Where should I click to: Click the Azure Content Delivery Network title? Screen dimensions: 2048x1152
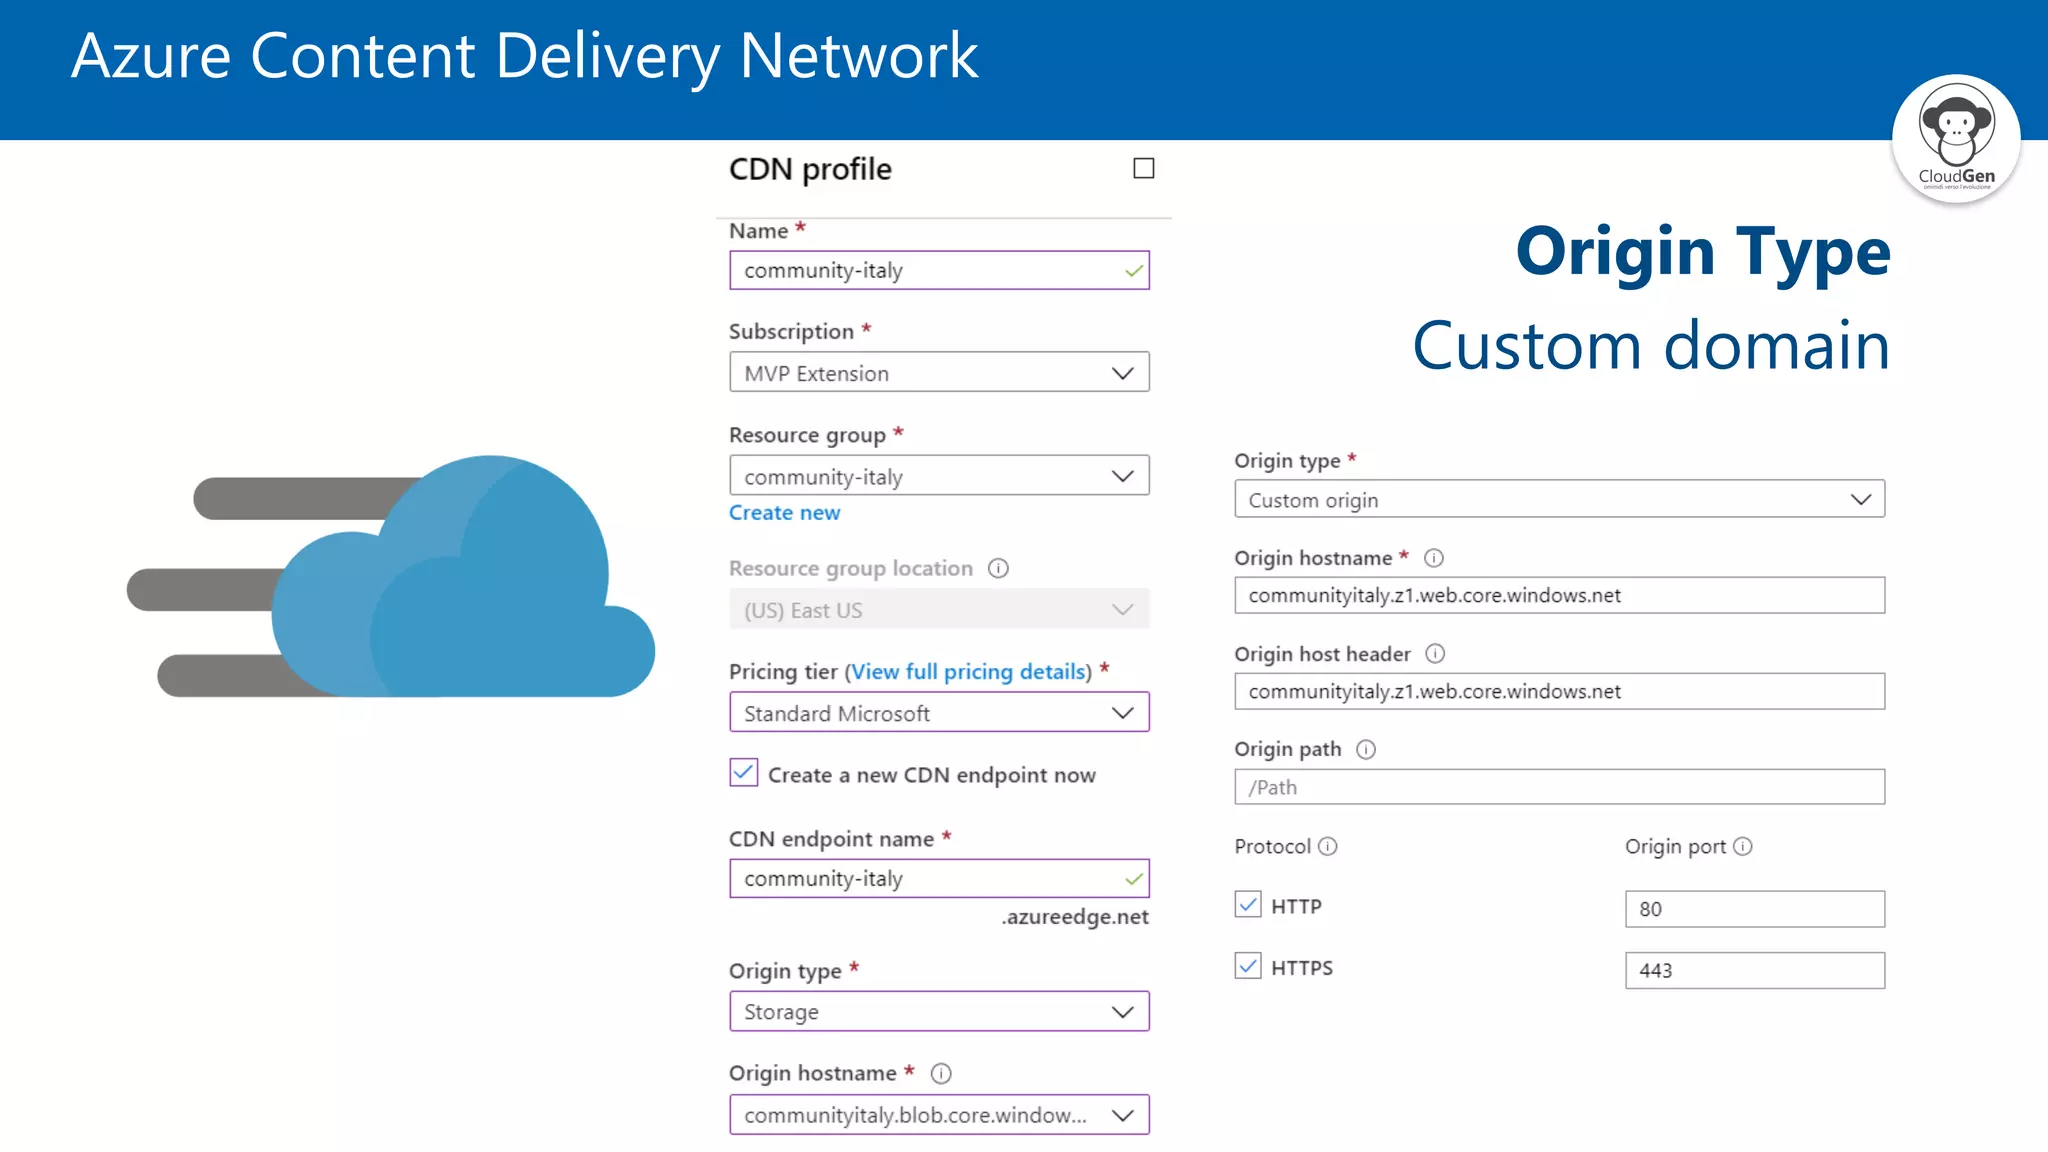click(525, 55)
